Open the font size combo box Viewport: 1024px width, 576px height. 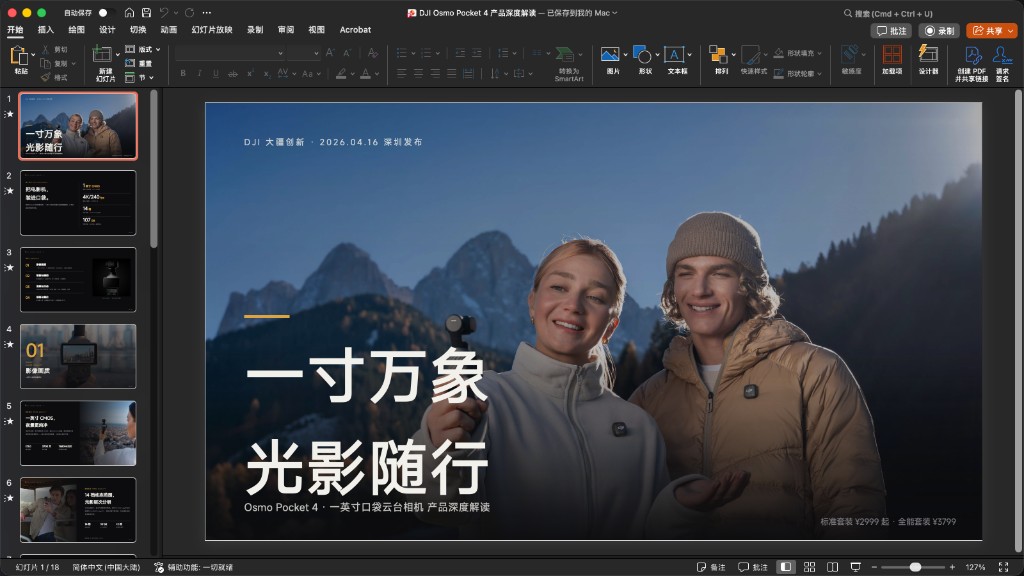pyautogui.click(x=304, y=53)
